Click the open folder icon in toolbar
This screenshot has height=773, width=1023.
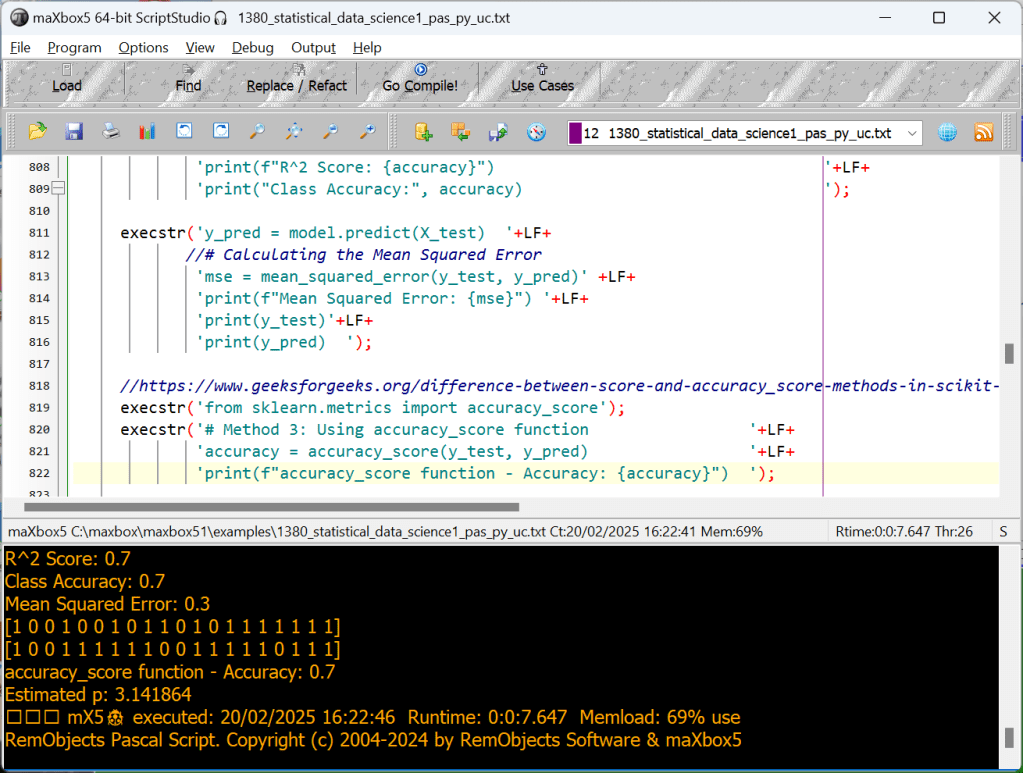[x=38, y=132]
